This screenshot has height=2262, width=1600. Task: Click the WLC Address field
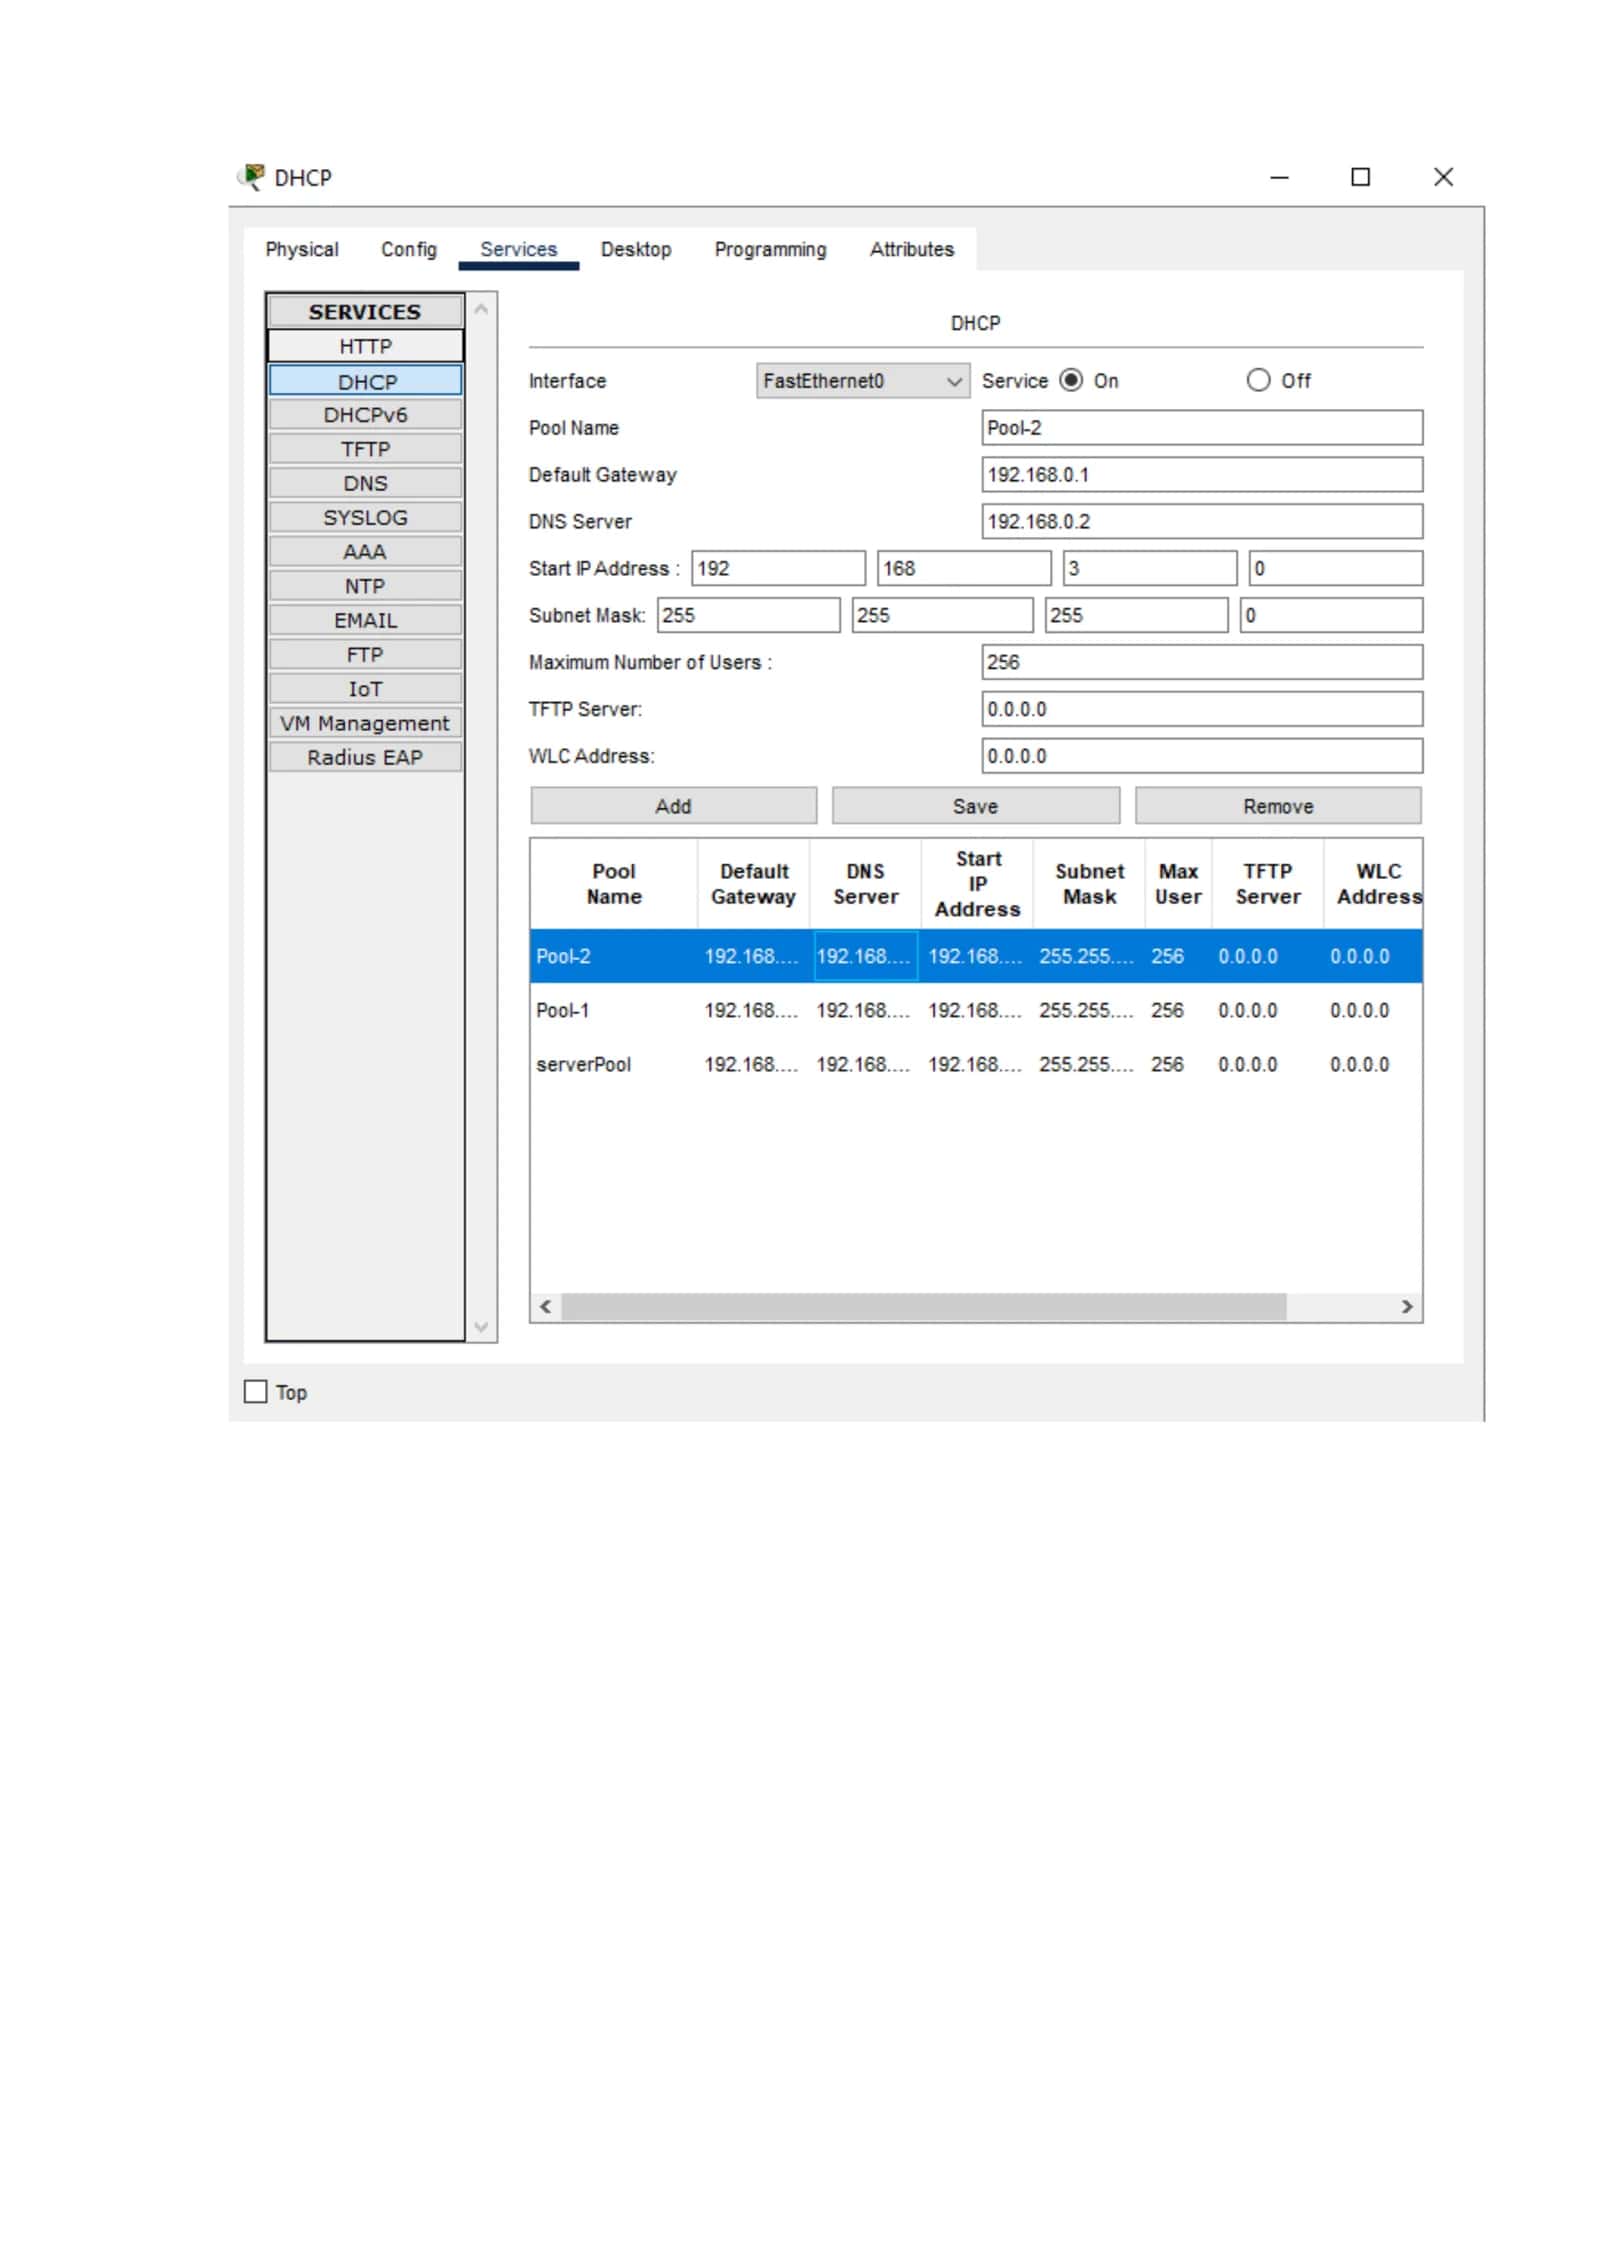pos(1201,756)
